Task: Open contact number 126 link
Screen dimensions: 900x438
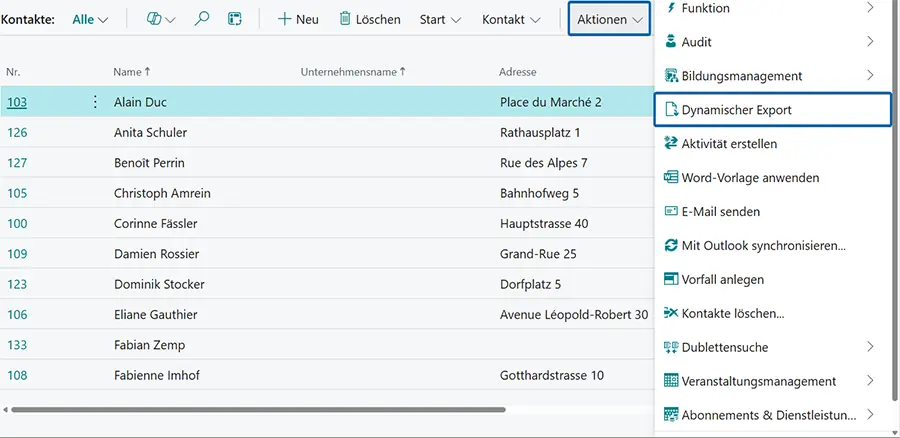Action: (x=17, y=133)
